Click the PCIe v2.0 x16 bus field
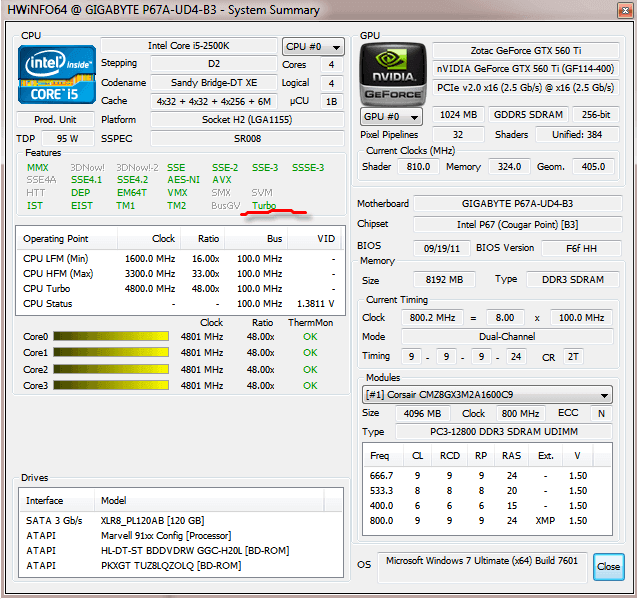The height and width of the screenshot is (599, 637). 526,88
